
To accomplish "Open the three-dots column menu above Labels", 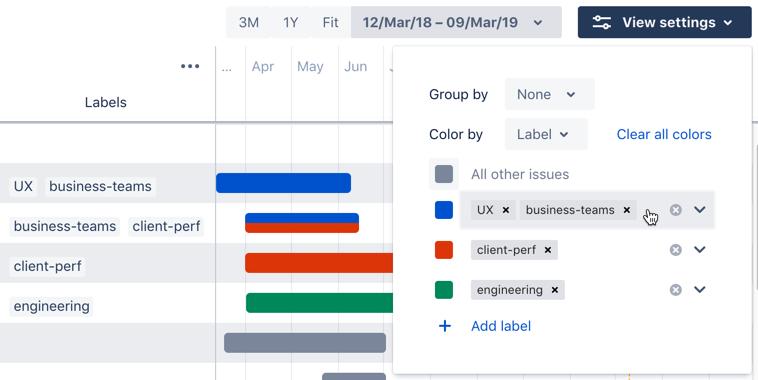I will pyautogui.click(x=190, y=66).
